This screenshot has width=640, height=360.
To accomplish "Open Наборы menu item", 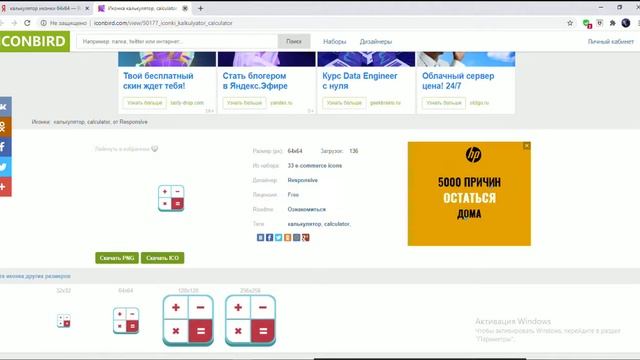I will (x=335, y=42).
